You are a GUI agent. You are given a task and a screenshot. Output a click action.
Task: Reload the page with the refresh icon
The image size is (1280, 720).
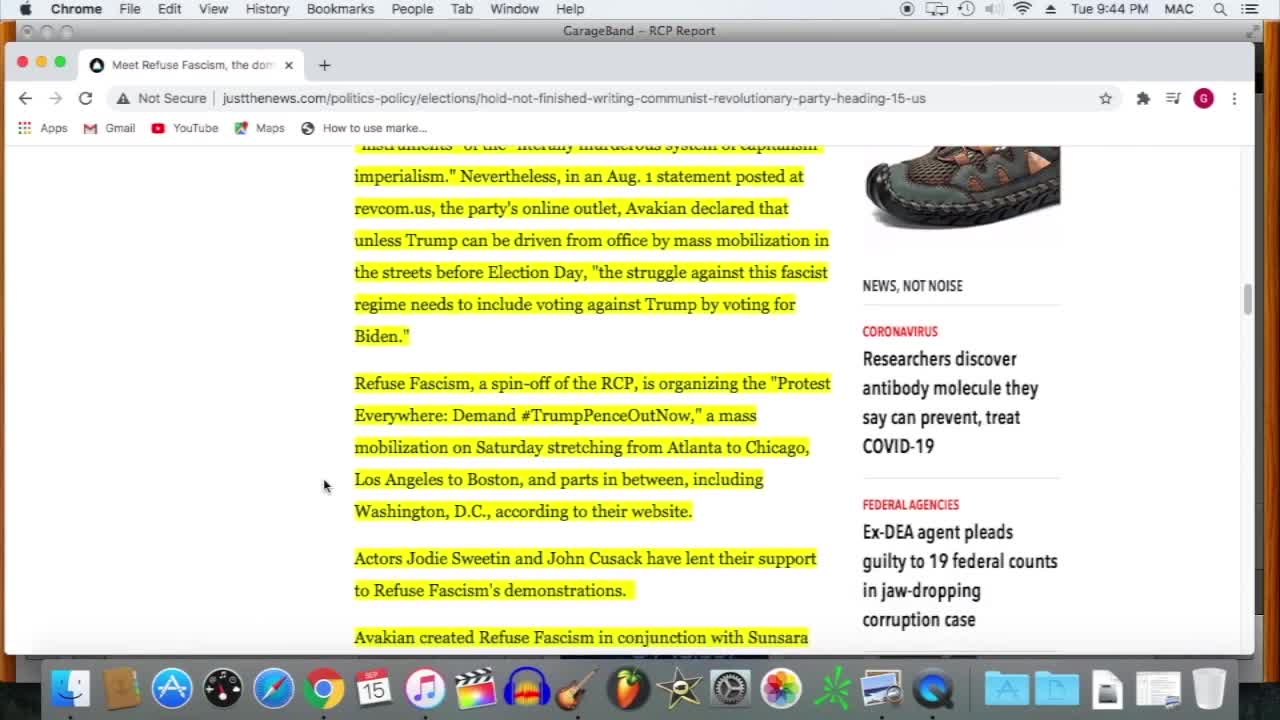(x=86, y=98)
